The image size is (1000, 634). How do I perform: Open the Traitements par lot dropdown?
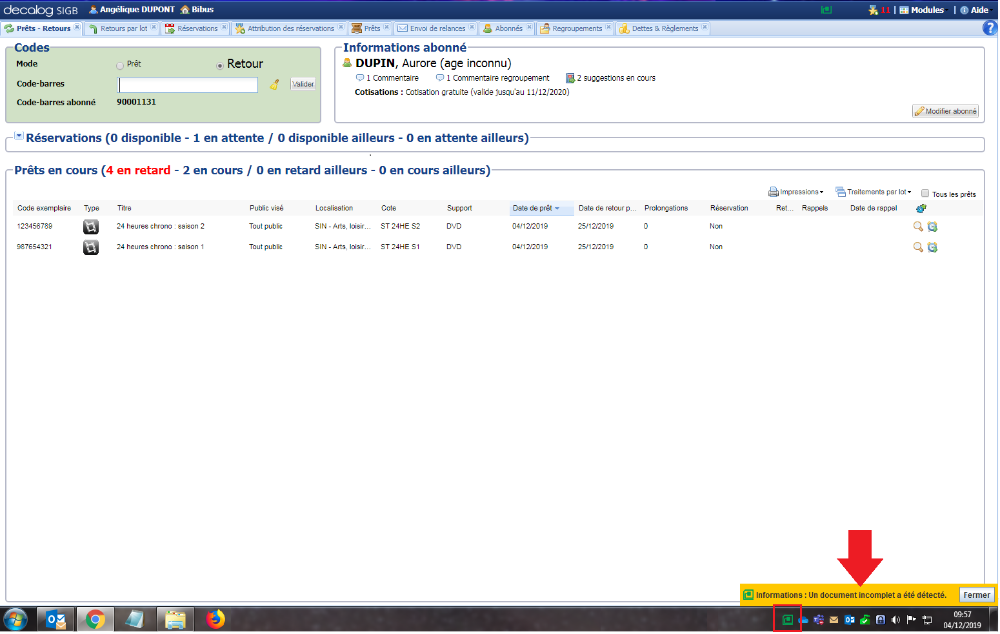[x=910, y=191]
